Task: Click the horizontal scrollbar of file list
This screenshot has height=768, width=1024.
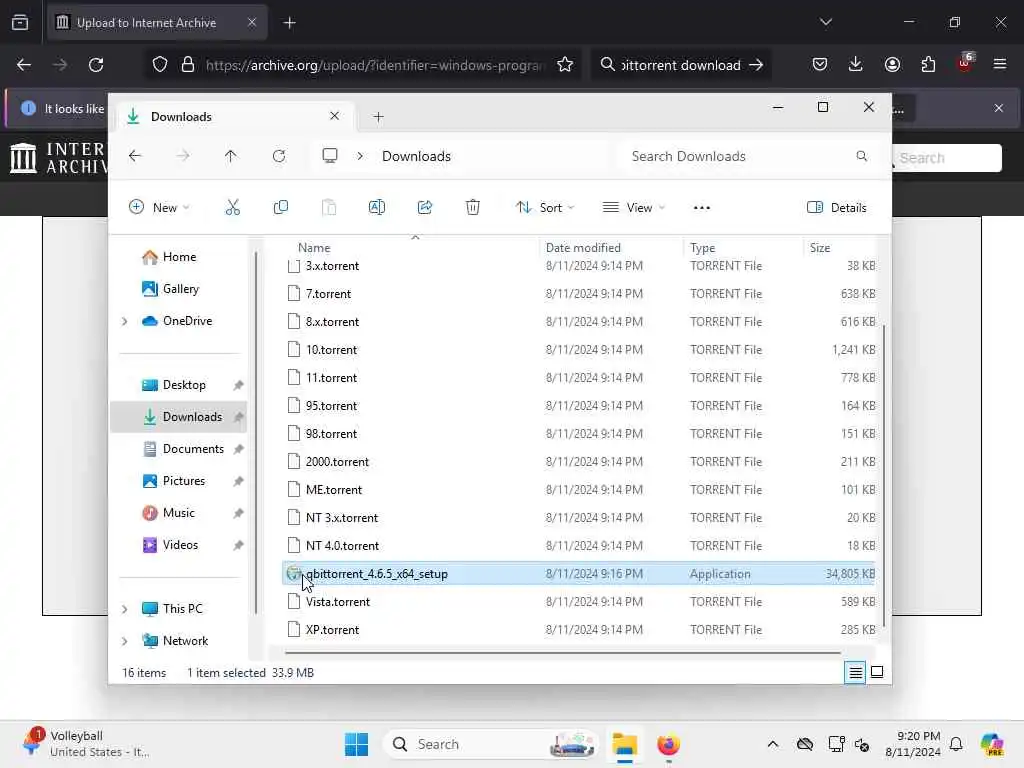Action: (x=562, y=652)
